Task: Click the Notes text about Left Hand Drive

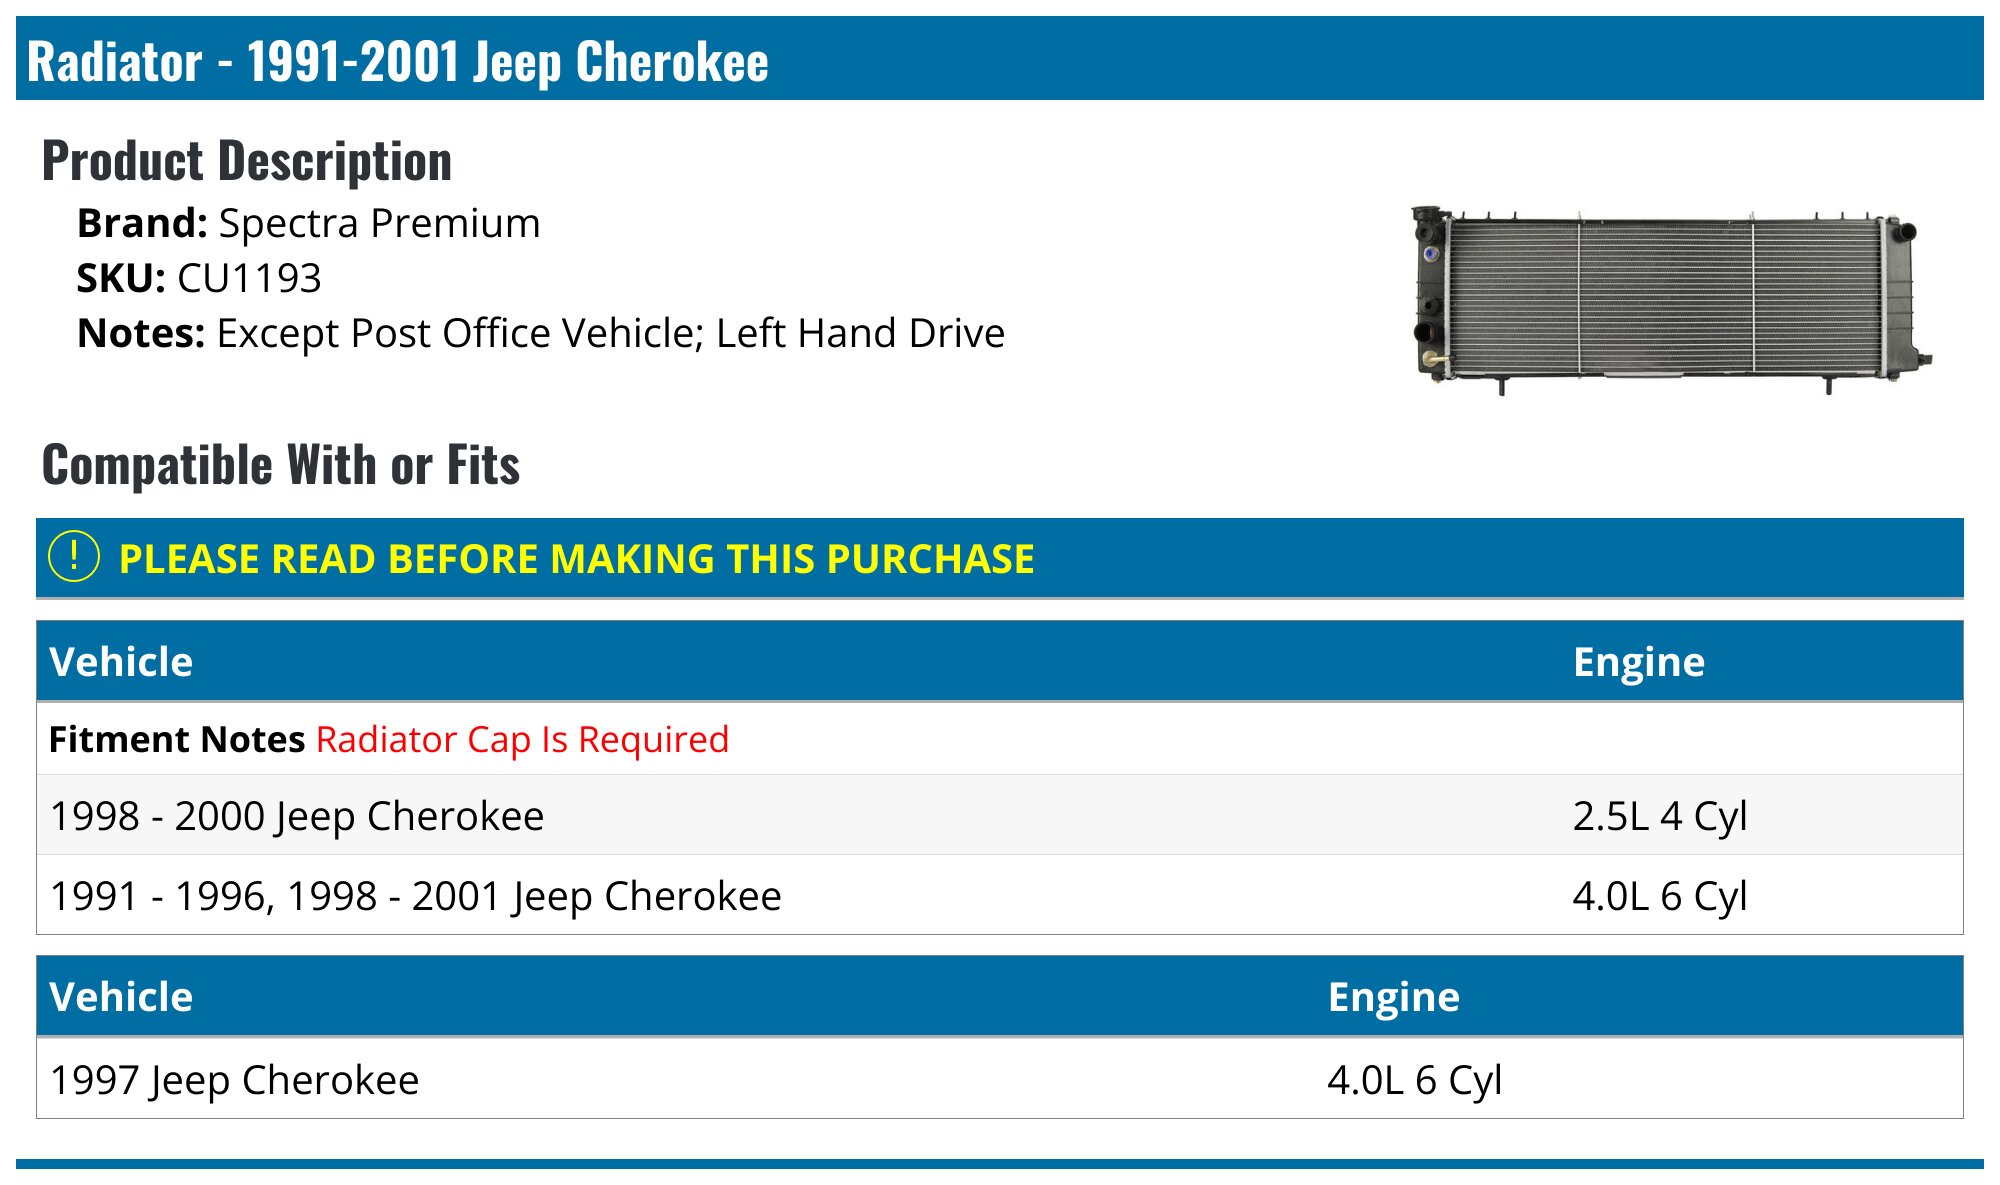Action: point(611,333)
